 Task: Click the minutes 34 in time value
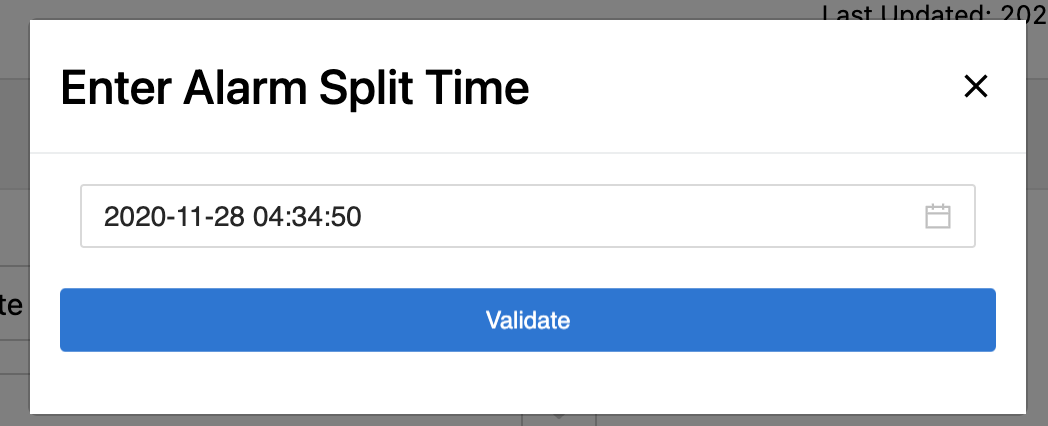307,217
